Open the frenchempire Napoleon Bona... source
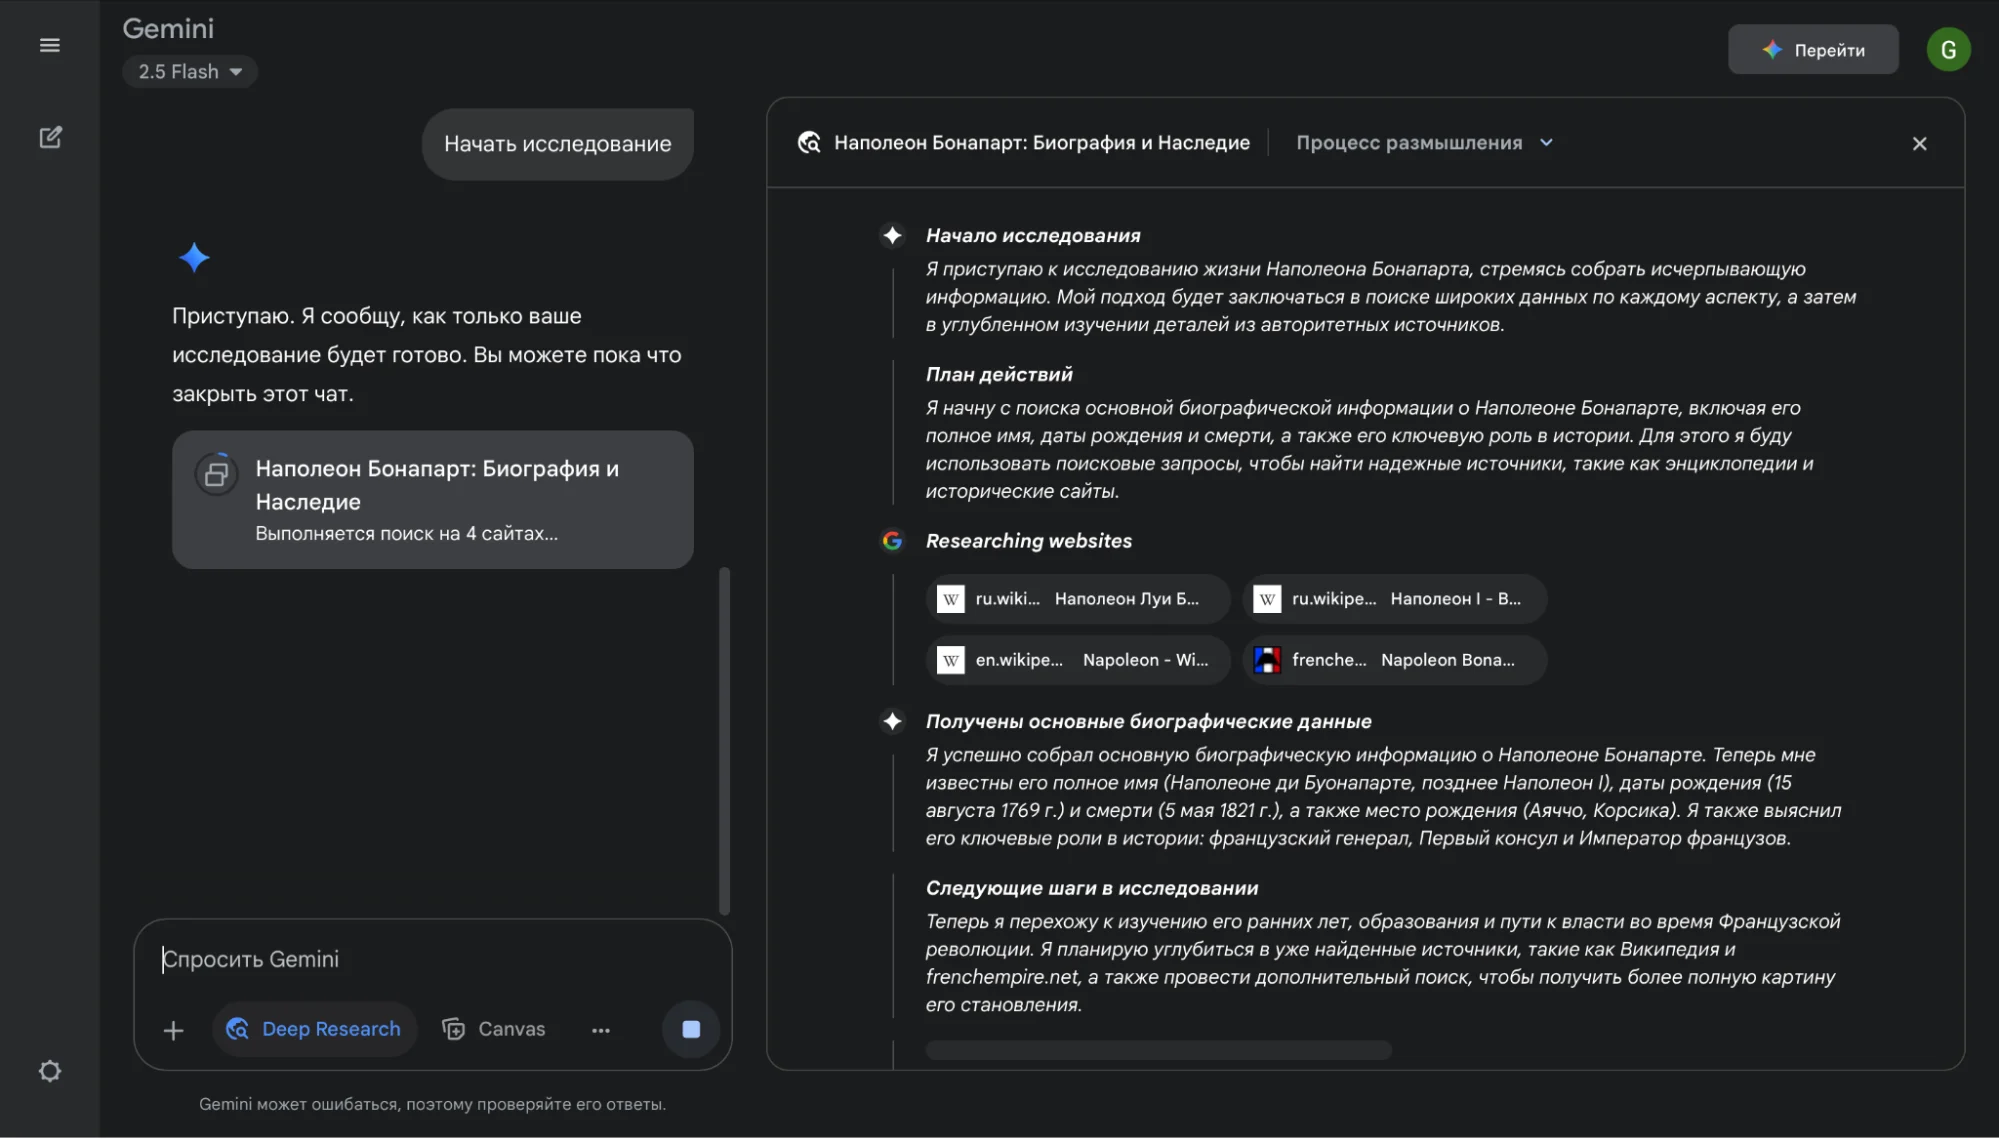 [1394, 660]
